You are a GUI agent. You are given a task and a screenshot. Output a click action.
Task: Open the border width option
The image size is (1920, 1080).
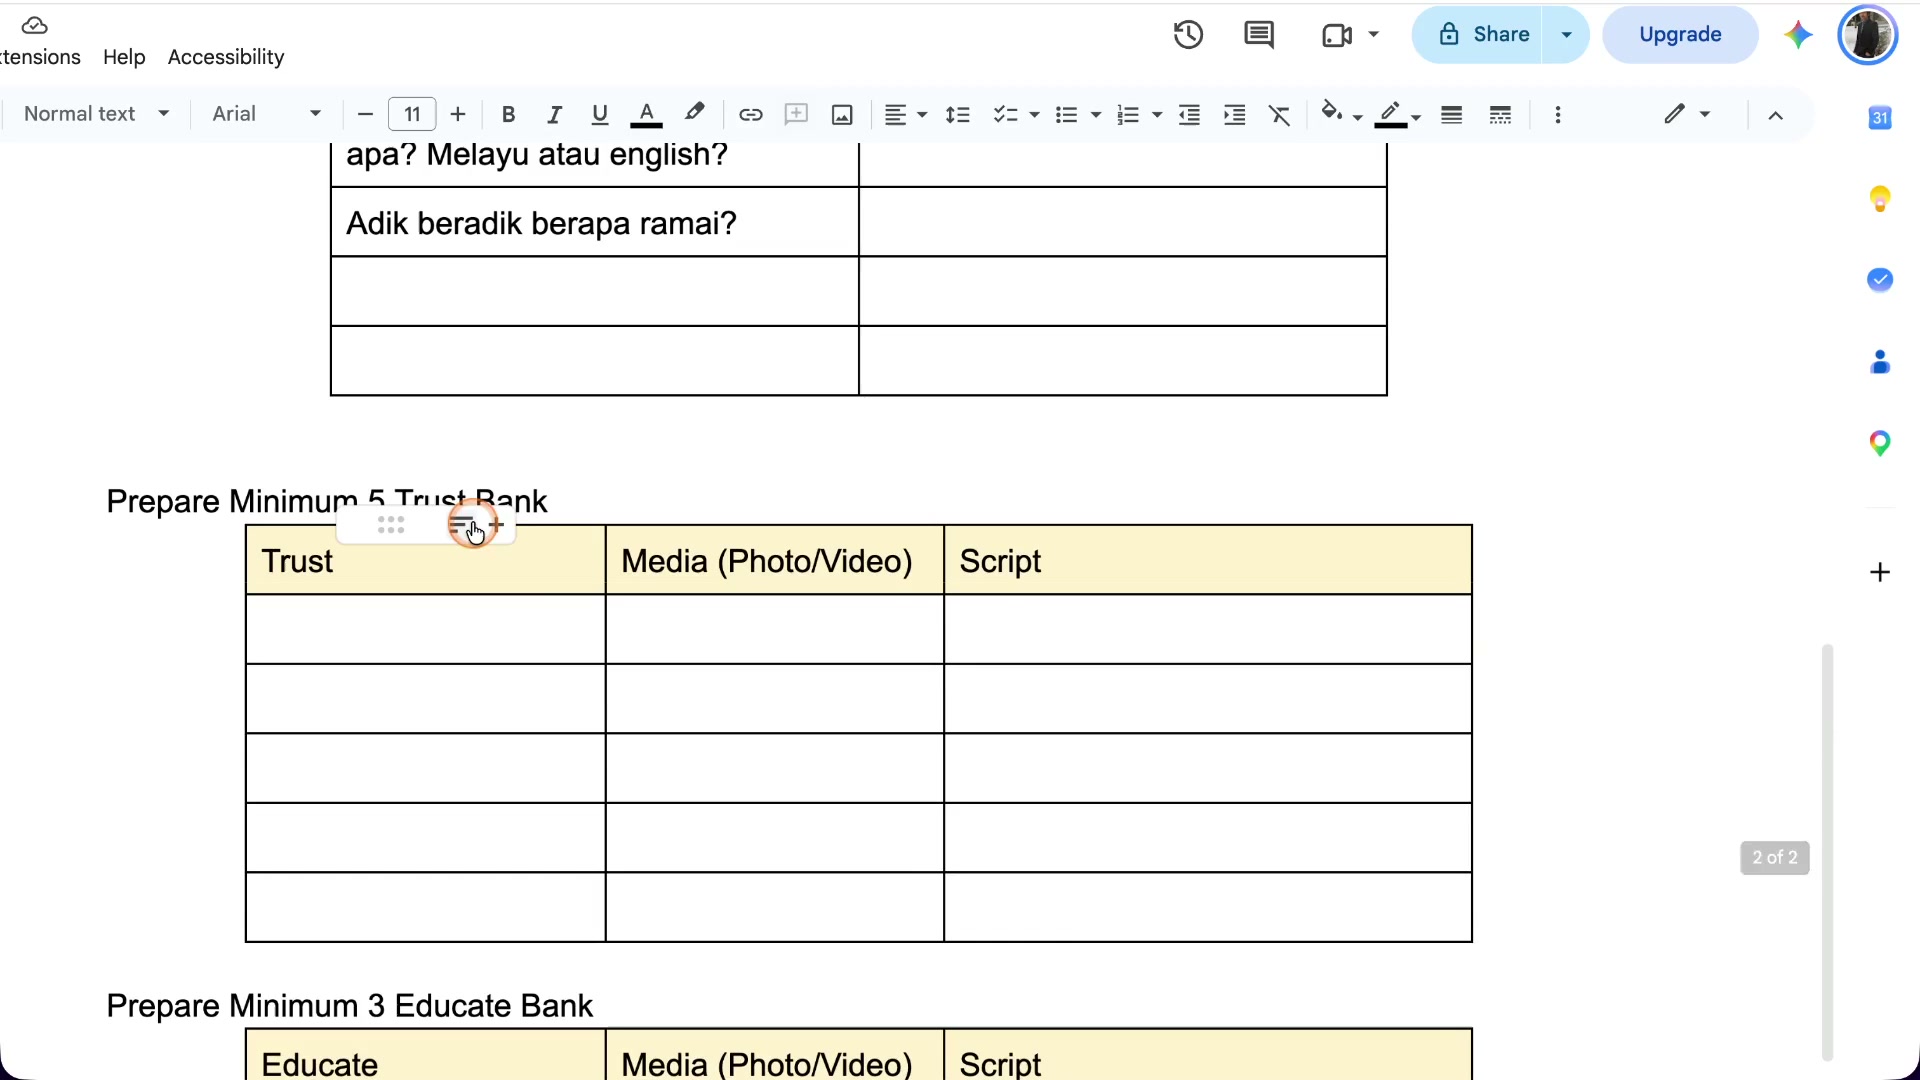point(1452,115)
